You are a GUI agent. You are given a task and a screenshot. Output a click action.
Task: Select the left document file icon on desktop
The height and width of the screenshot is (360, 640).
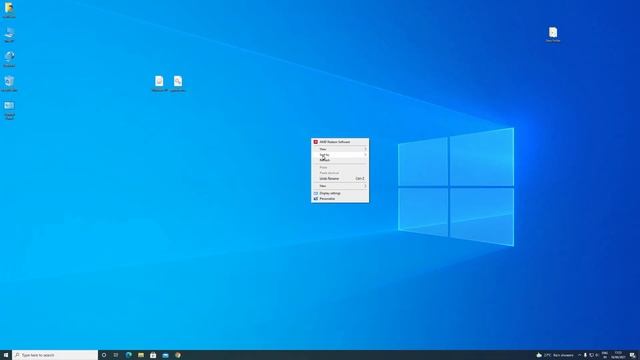[x=159, y=83]
